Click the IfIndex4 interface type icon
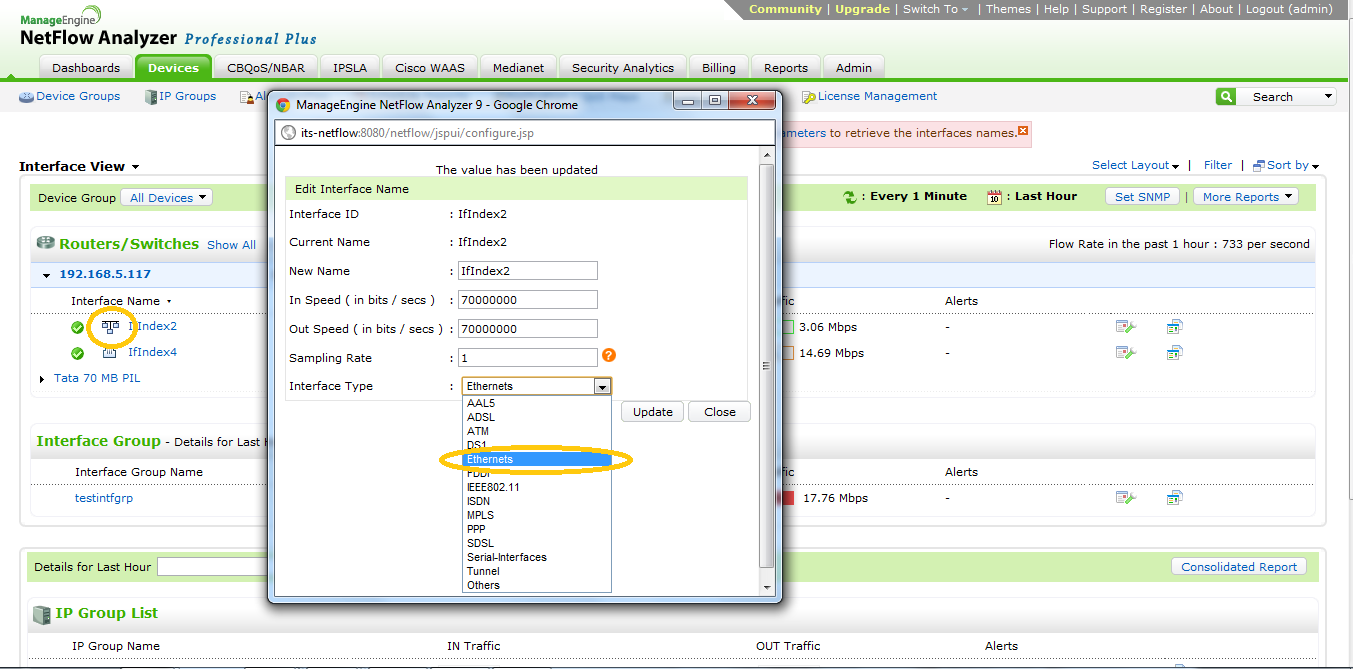 click(110, 352)
